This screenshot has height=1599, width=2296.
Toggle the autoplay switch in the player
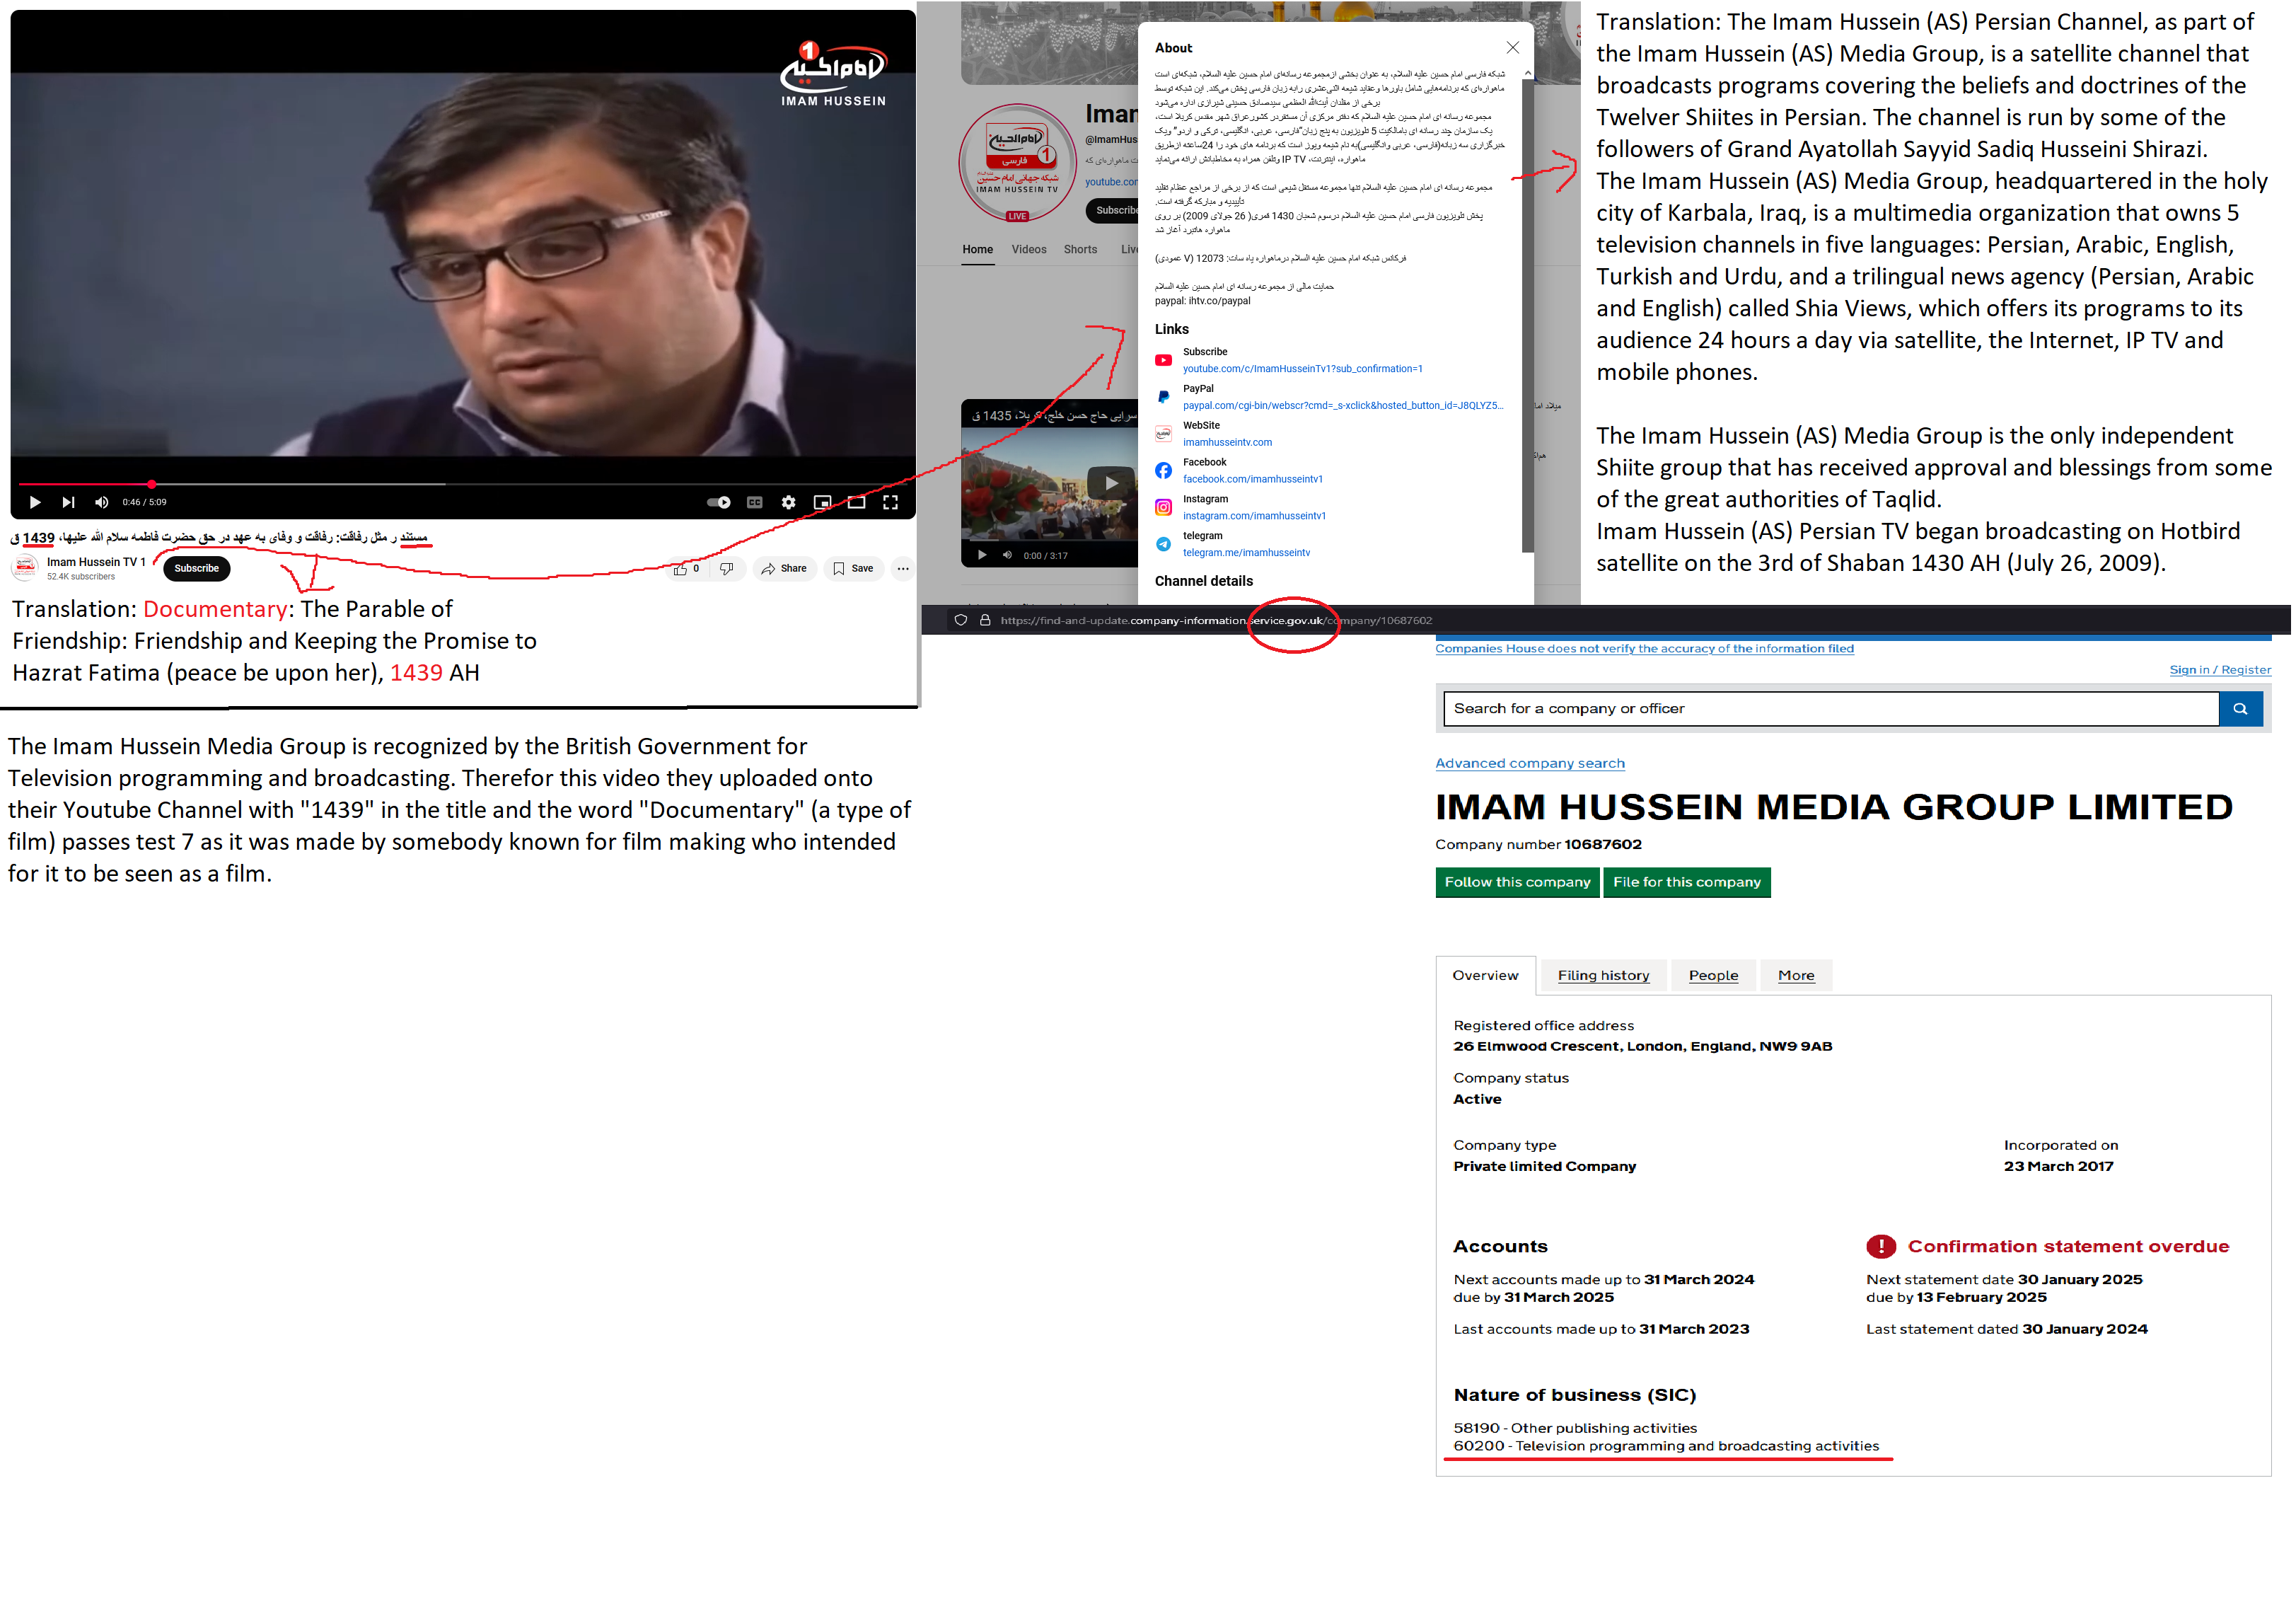[x=719, y=503]
